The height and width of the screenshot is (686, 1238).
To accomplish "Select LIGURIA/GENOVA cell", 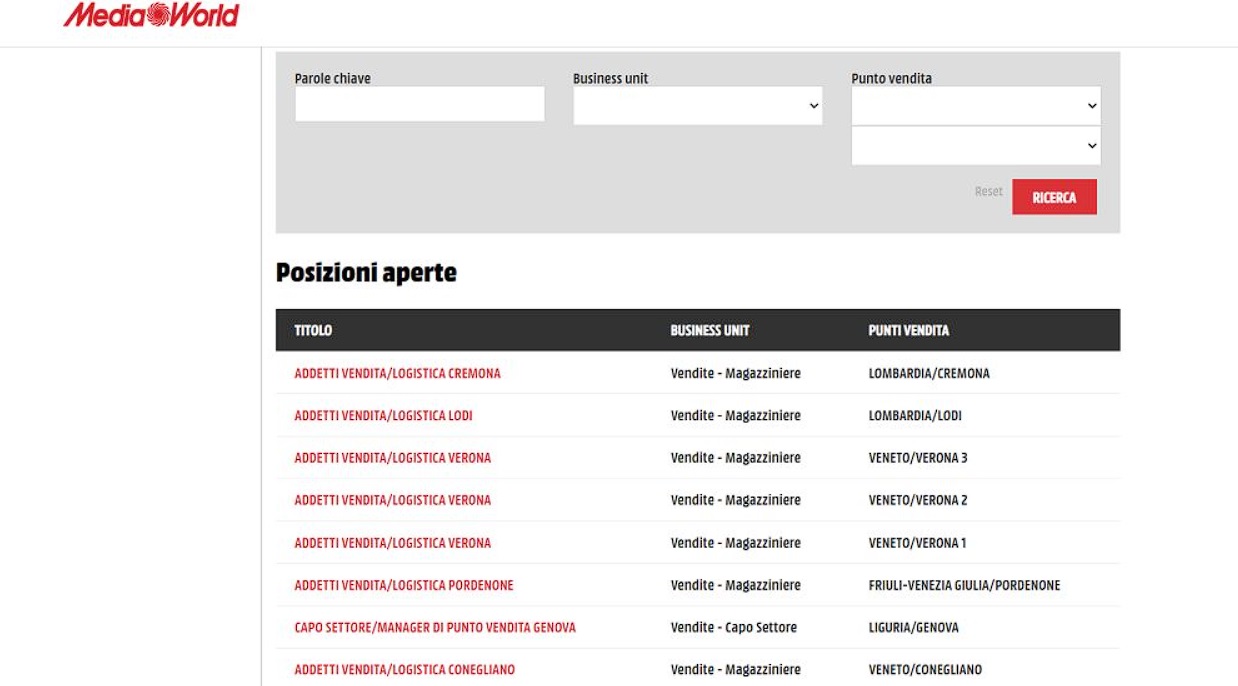I will click(x=913, y=628).
